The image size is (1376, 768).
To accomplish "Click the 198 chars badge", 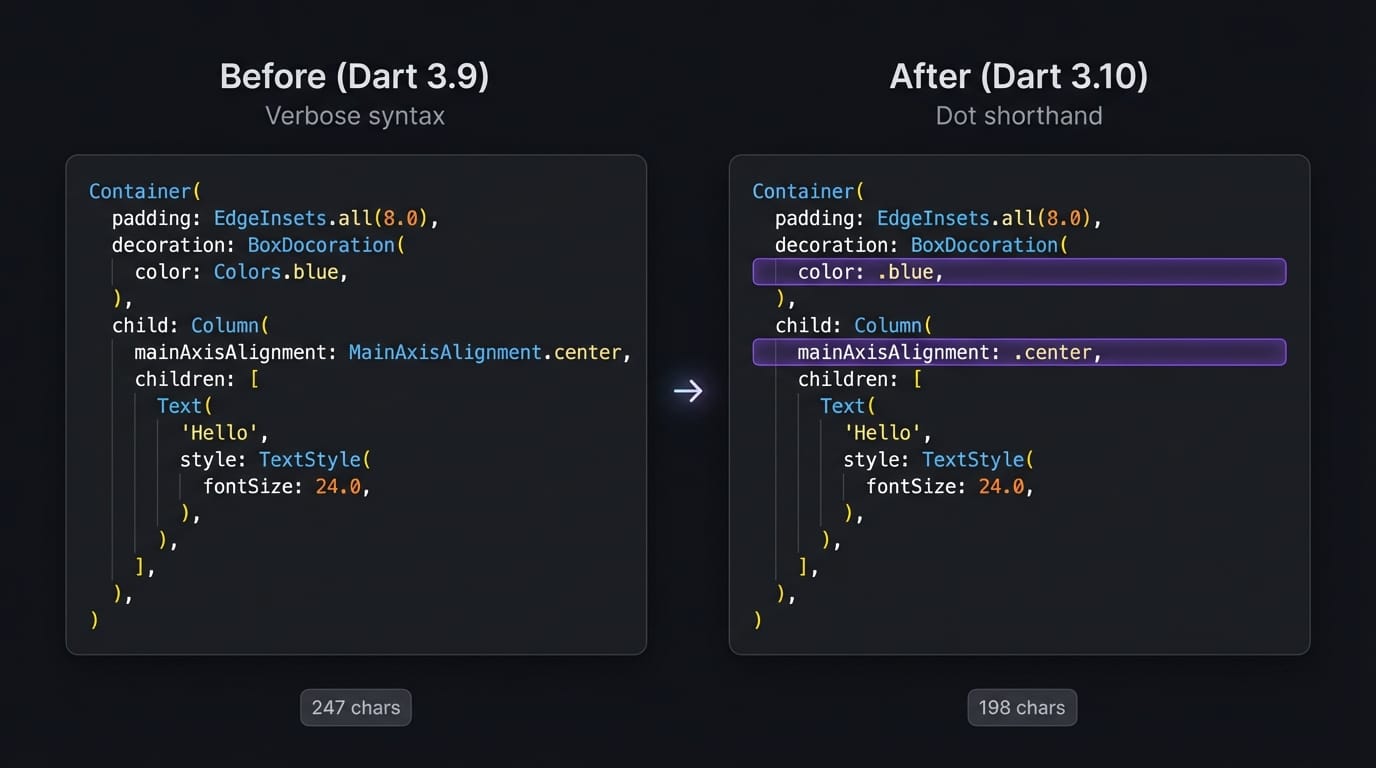I will click(x=1021, y=707).
